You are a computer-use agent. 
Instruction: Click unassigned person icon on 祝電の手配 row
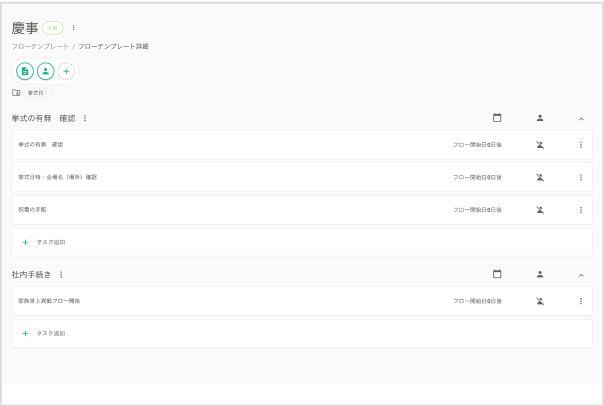tap(540, 210)
